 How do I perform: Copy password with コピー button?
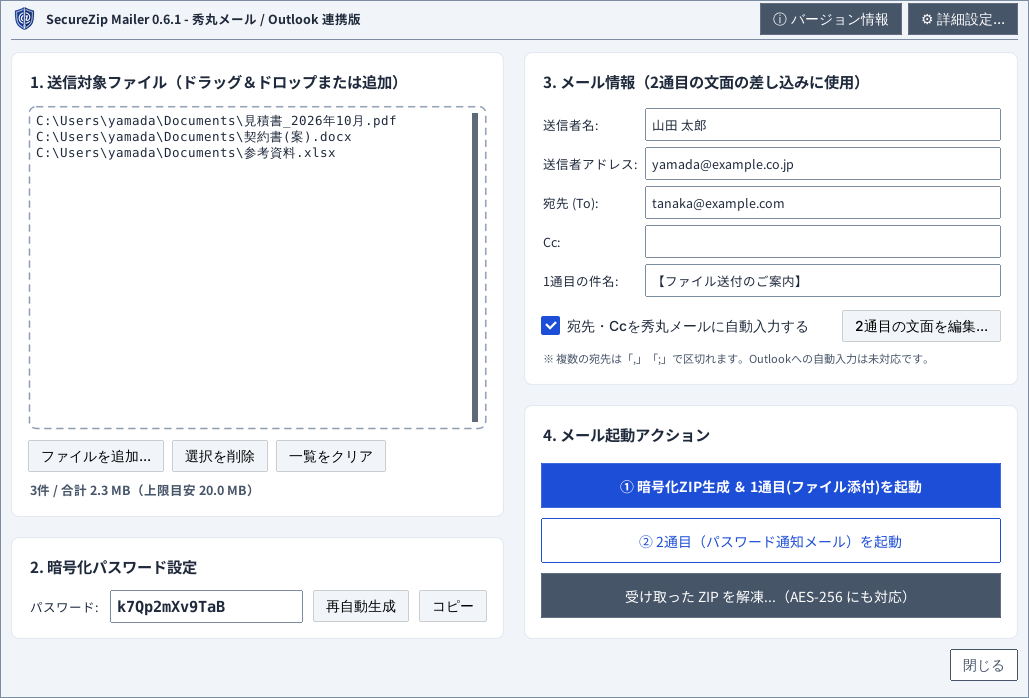coord(453,606)
